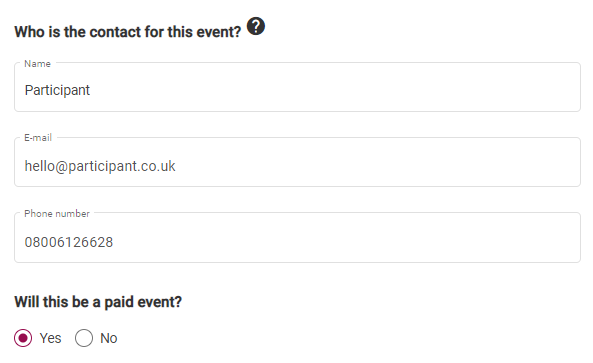Open the help tooltip beside contact heading
The width and height of the screenshot is (593, 363).
tap(256, 26)
